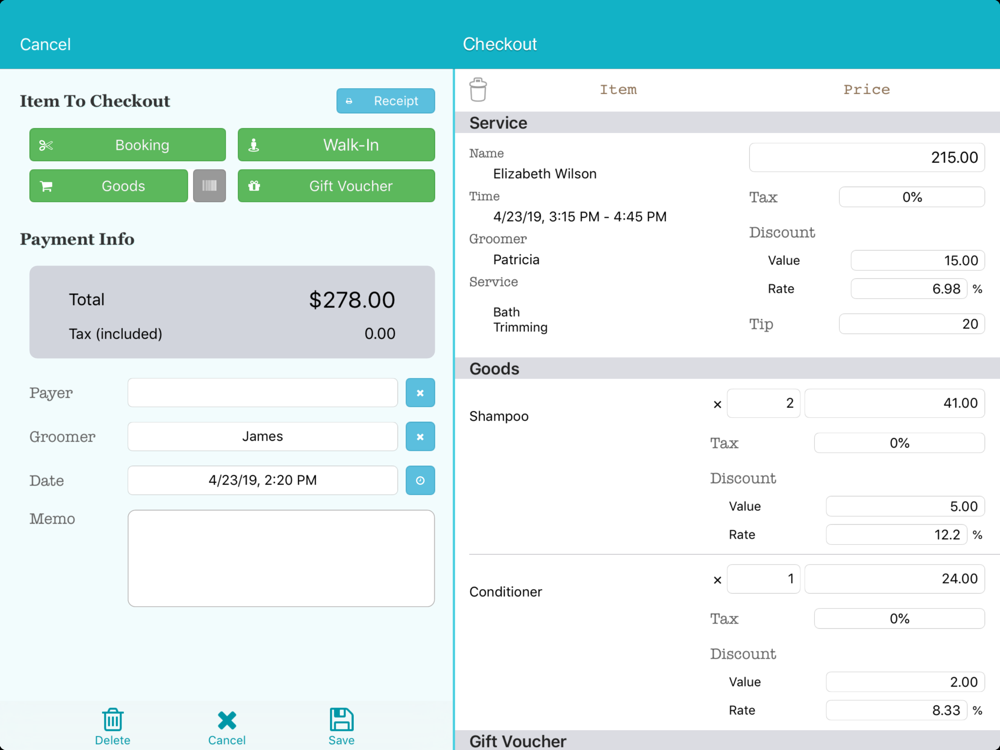Edit Shampoo discount value 5.00

coord(906,506)
